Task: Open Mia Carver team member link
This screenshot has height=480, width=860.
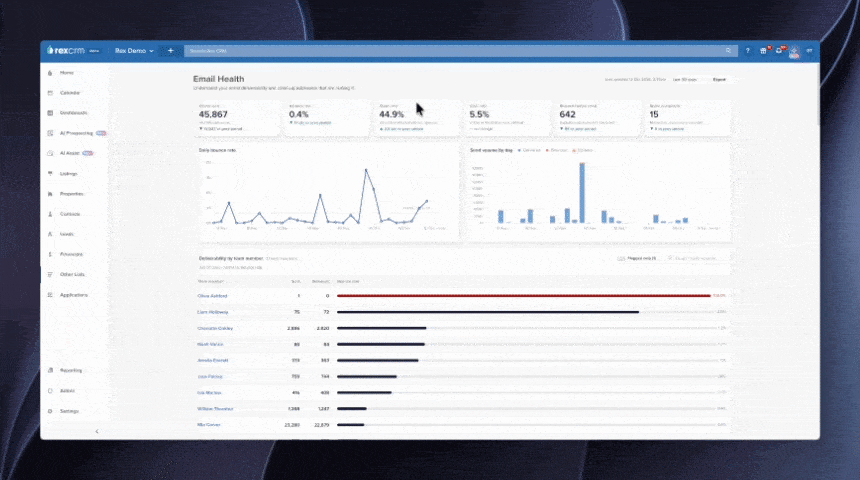Action: (x=208, y=425)
